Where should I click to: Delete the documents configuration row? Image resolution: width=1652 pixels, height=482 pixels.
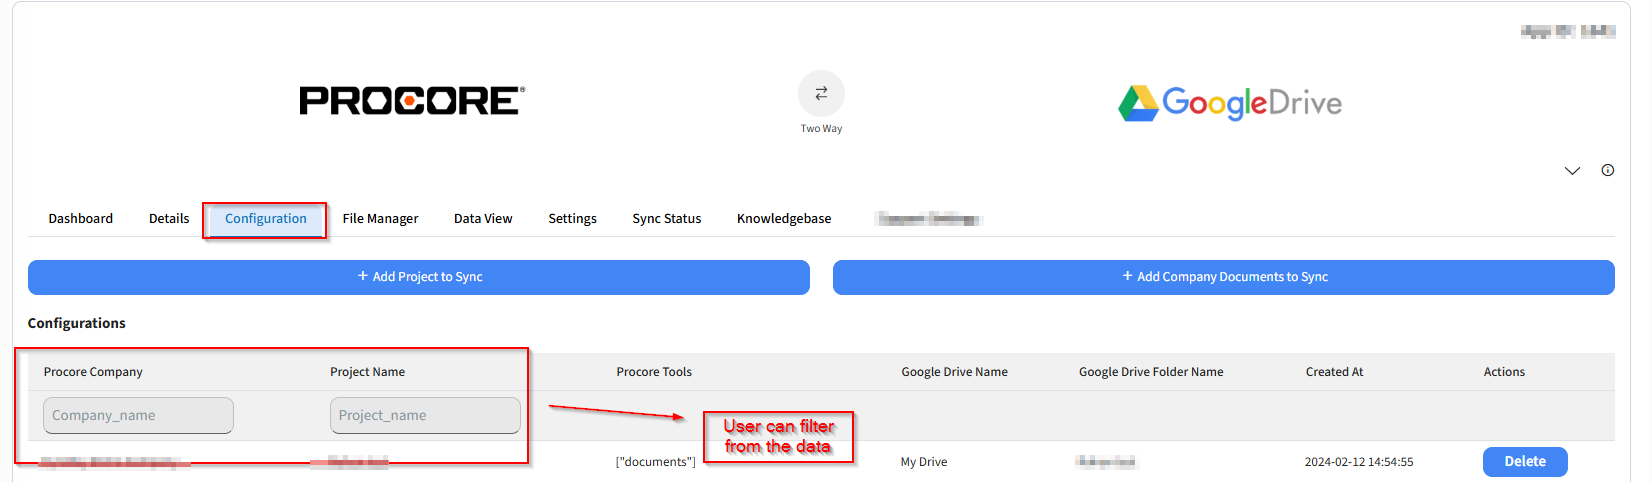[x=1524, y=462]
